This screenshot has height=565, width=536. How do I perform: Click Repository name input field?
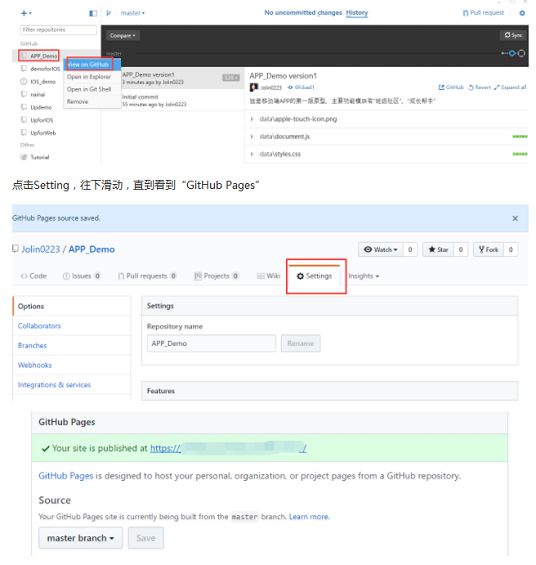211,343
